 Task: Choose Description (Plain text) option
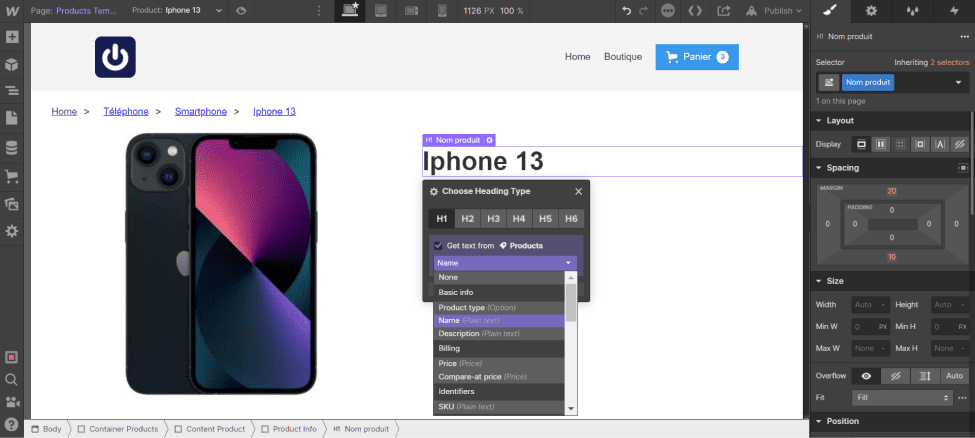click(x=499, y=333)
